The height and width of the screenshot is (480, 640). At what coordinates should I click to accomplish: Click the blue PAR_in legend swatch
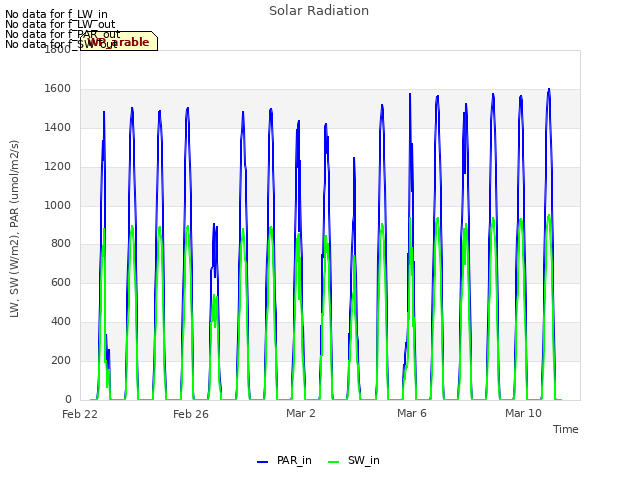click(x=262, y=462)
